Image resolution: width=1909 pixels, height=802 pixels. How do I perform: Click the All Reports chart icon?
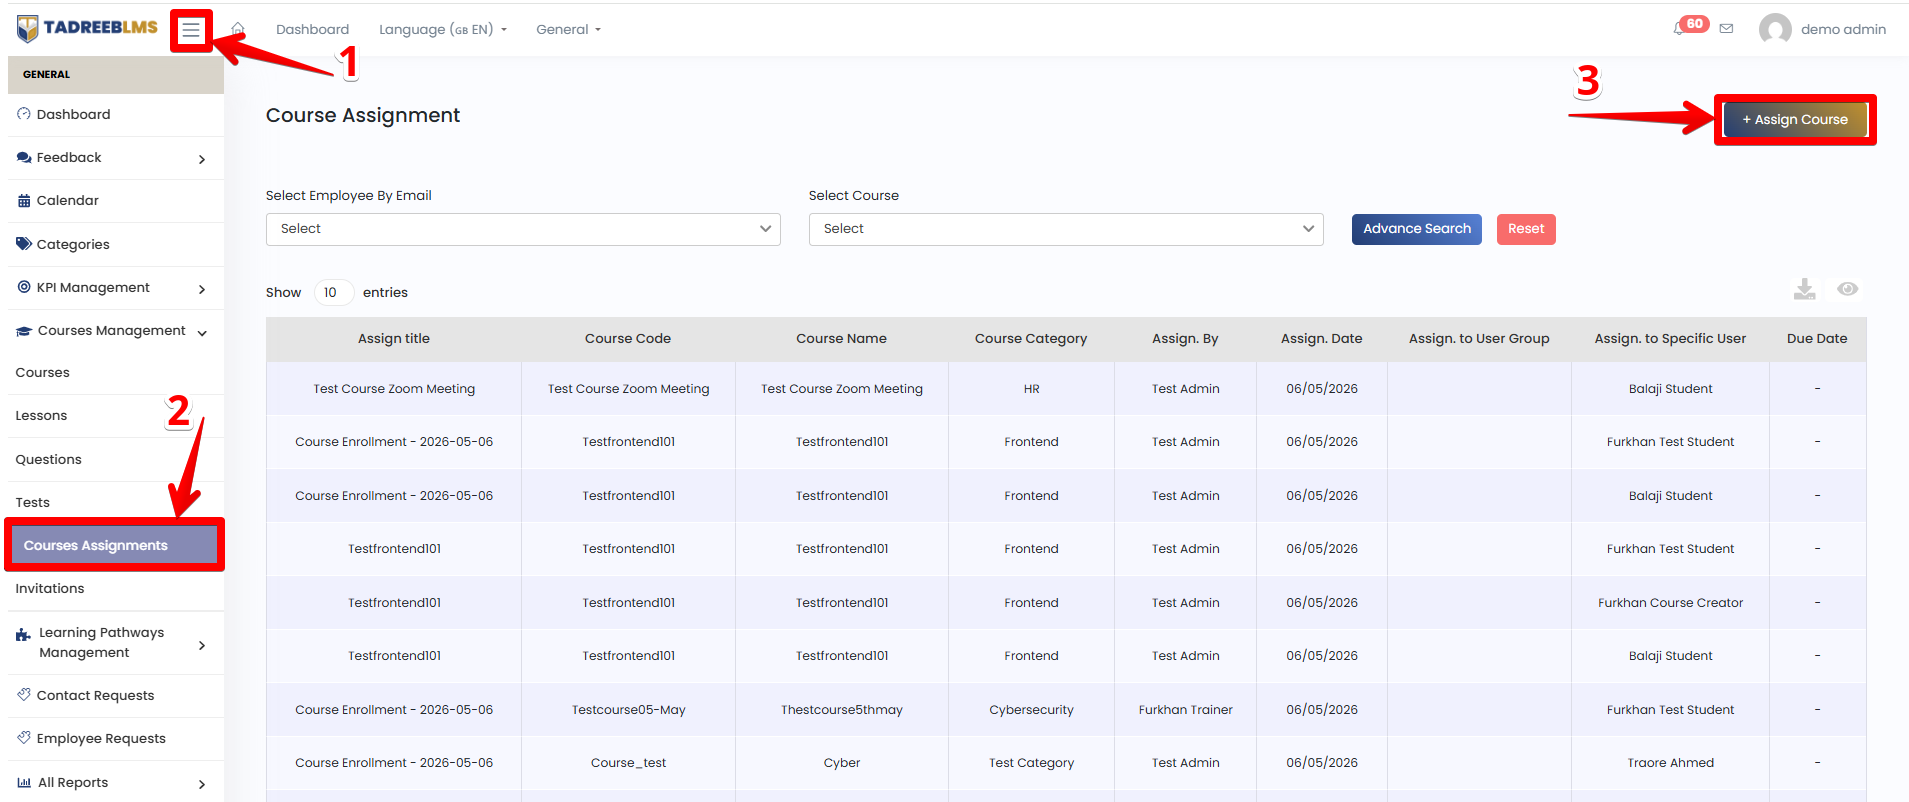[24, 782]
